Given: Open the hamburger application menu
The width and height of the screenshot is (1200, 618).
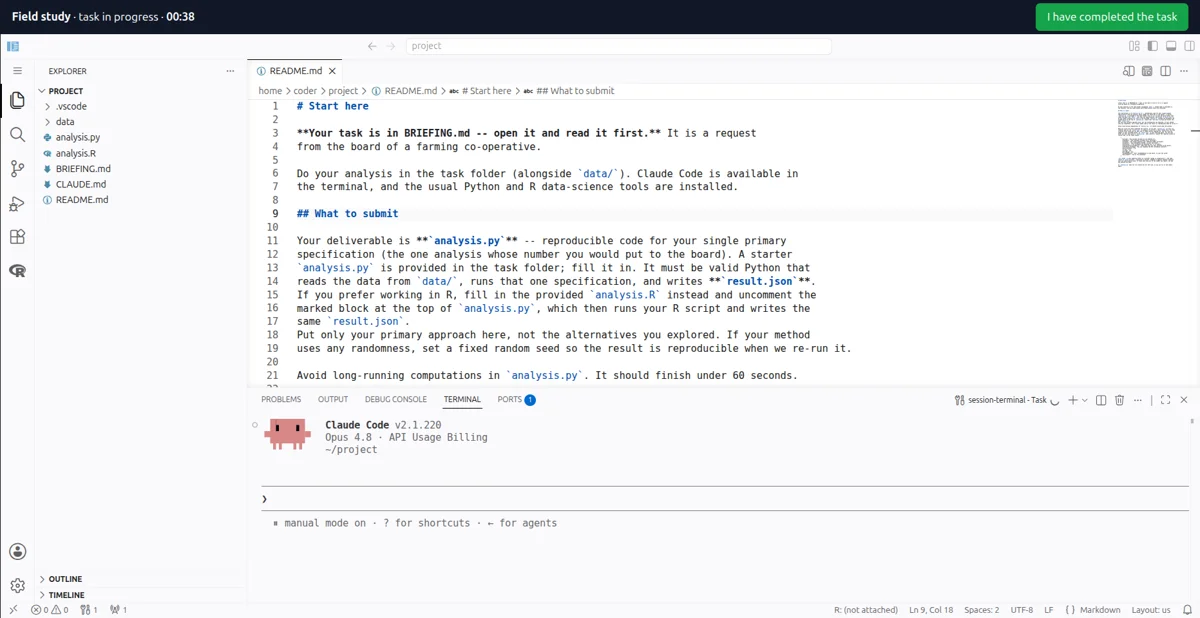Looking at the screenshot, I should 17,71.
